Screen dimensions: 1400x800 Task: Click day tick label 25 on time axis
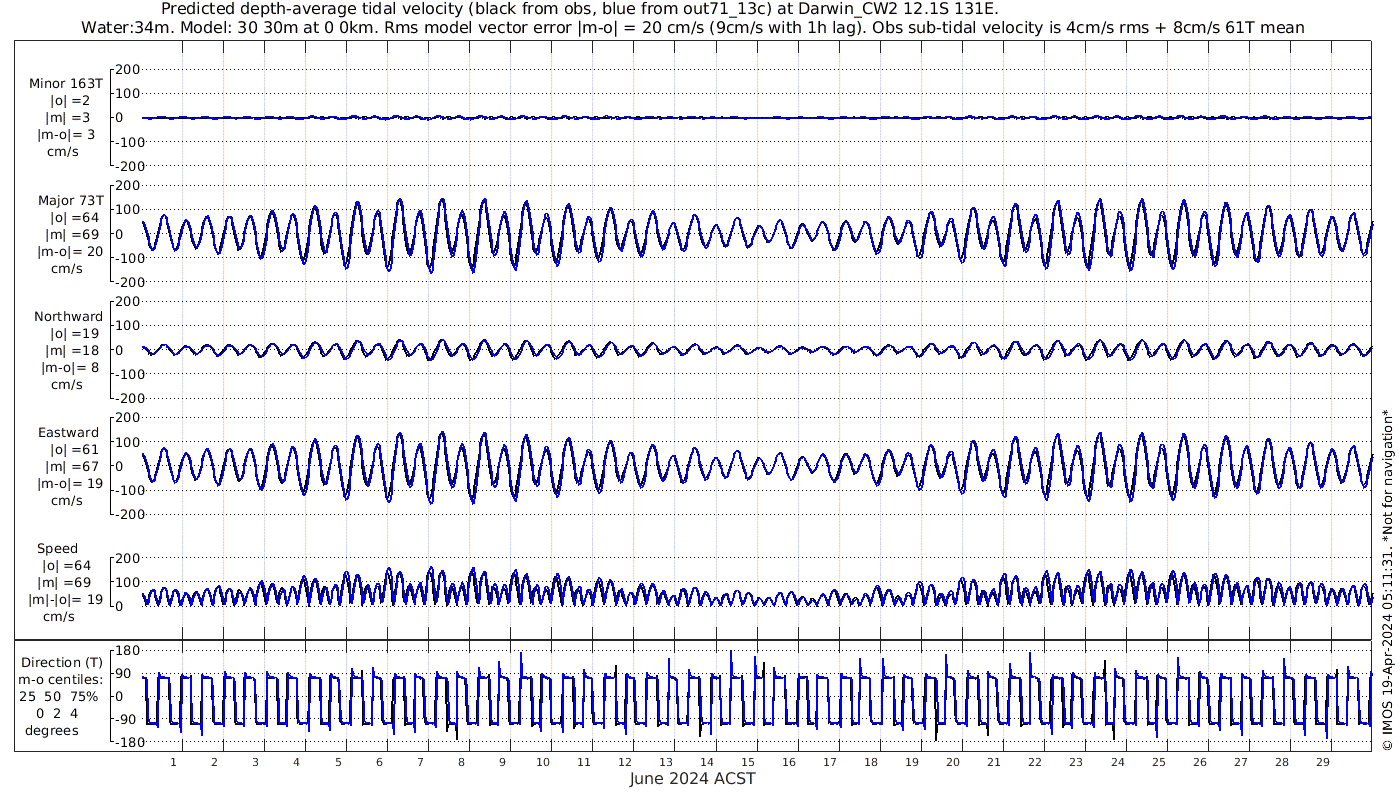1158,762
